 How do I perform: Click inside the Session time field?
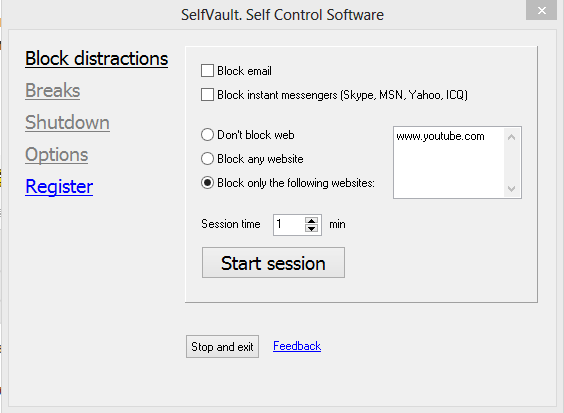point(289,225)
